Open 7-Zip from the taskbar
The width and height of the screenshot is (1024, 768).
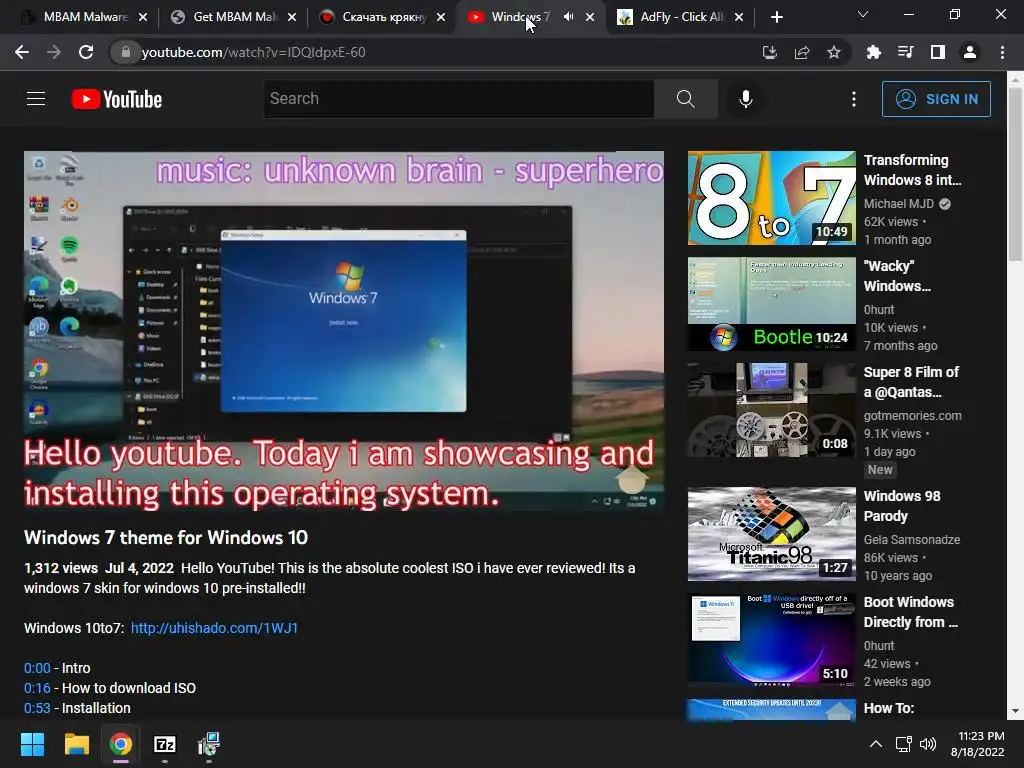coord(165,744)
